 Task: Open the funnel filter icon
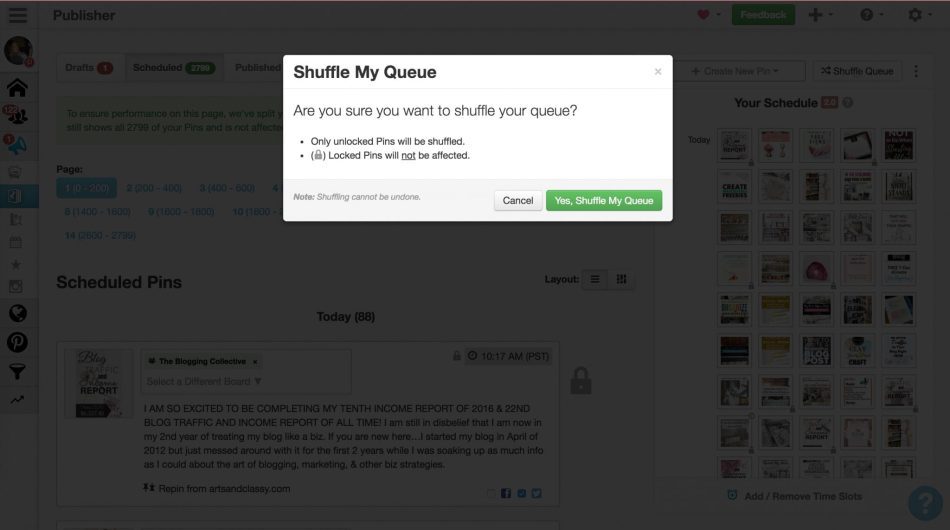(x=17, y=371)
